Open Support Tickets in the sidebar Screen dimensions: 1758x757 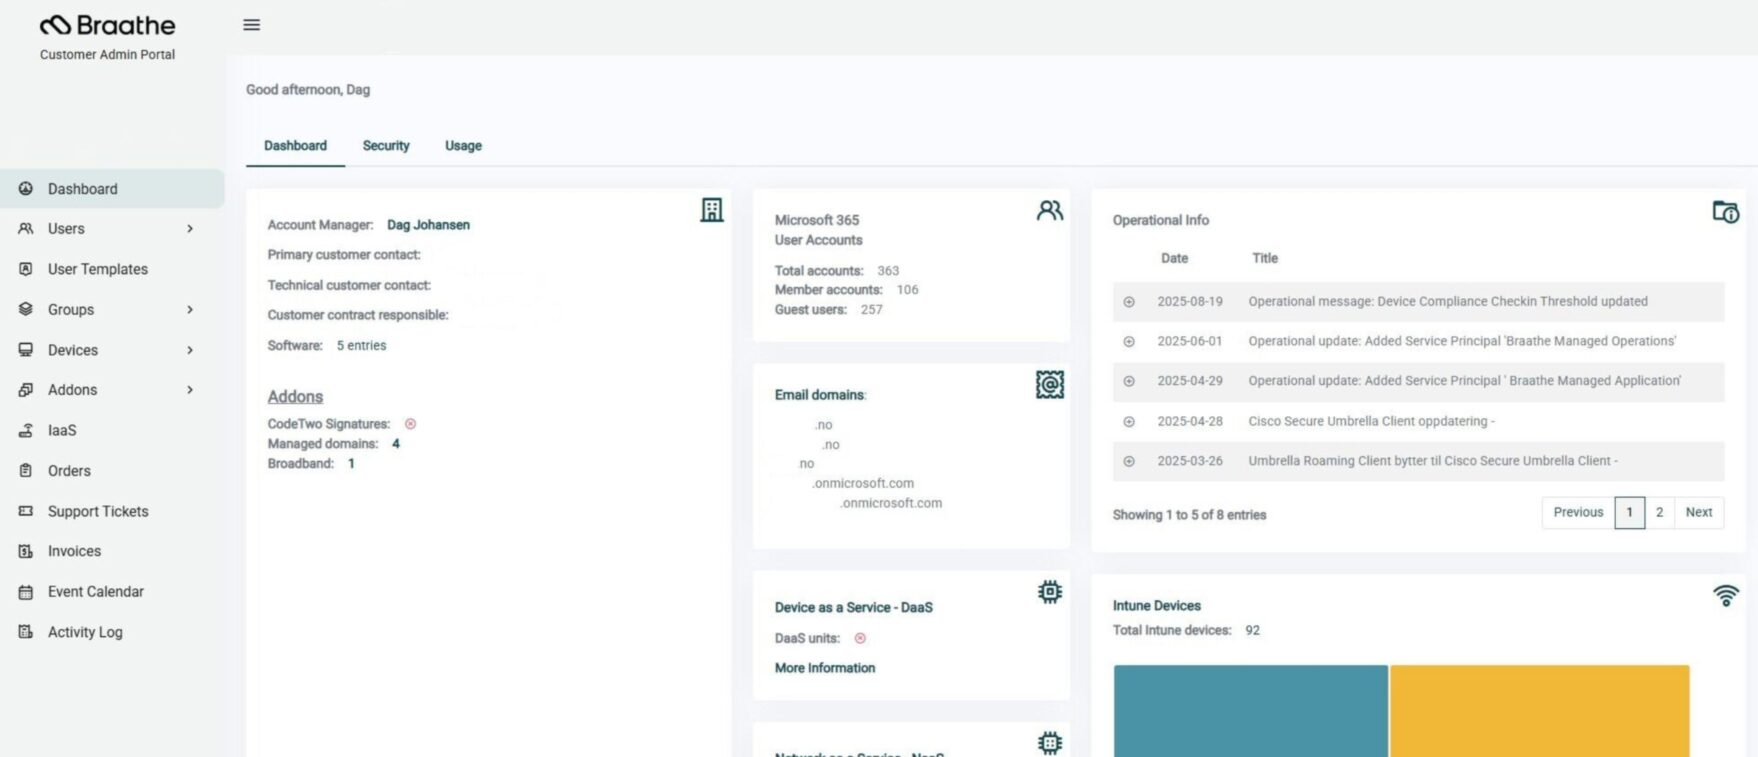(x=98, y=511)
